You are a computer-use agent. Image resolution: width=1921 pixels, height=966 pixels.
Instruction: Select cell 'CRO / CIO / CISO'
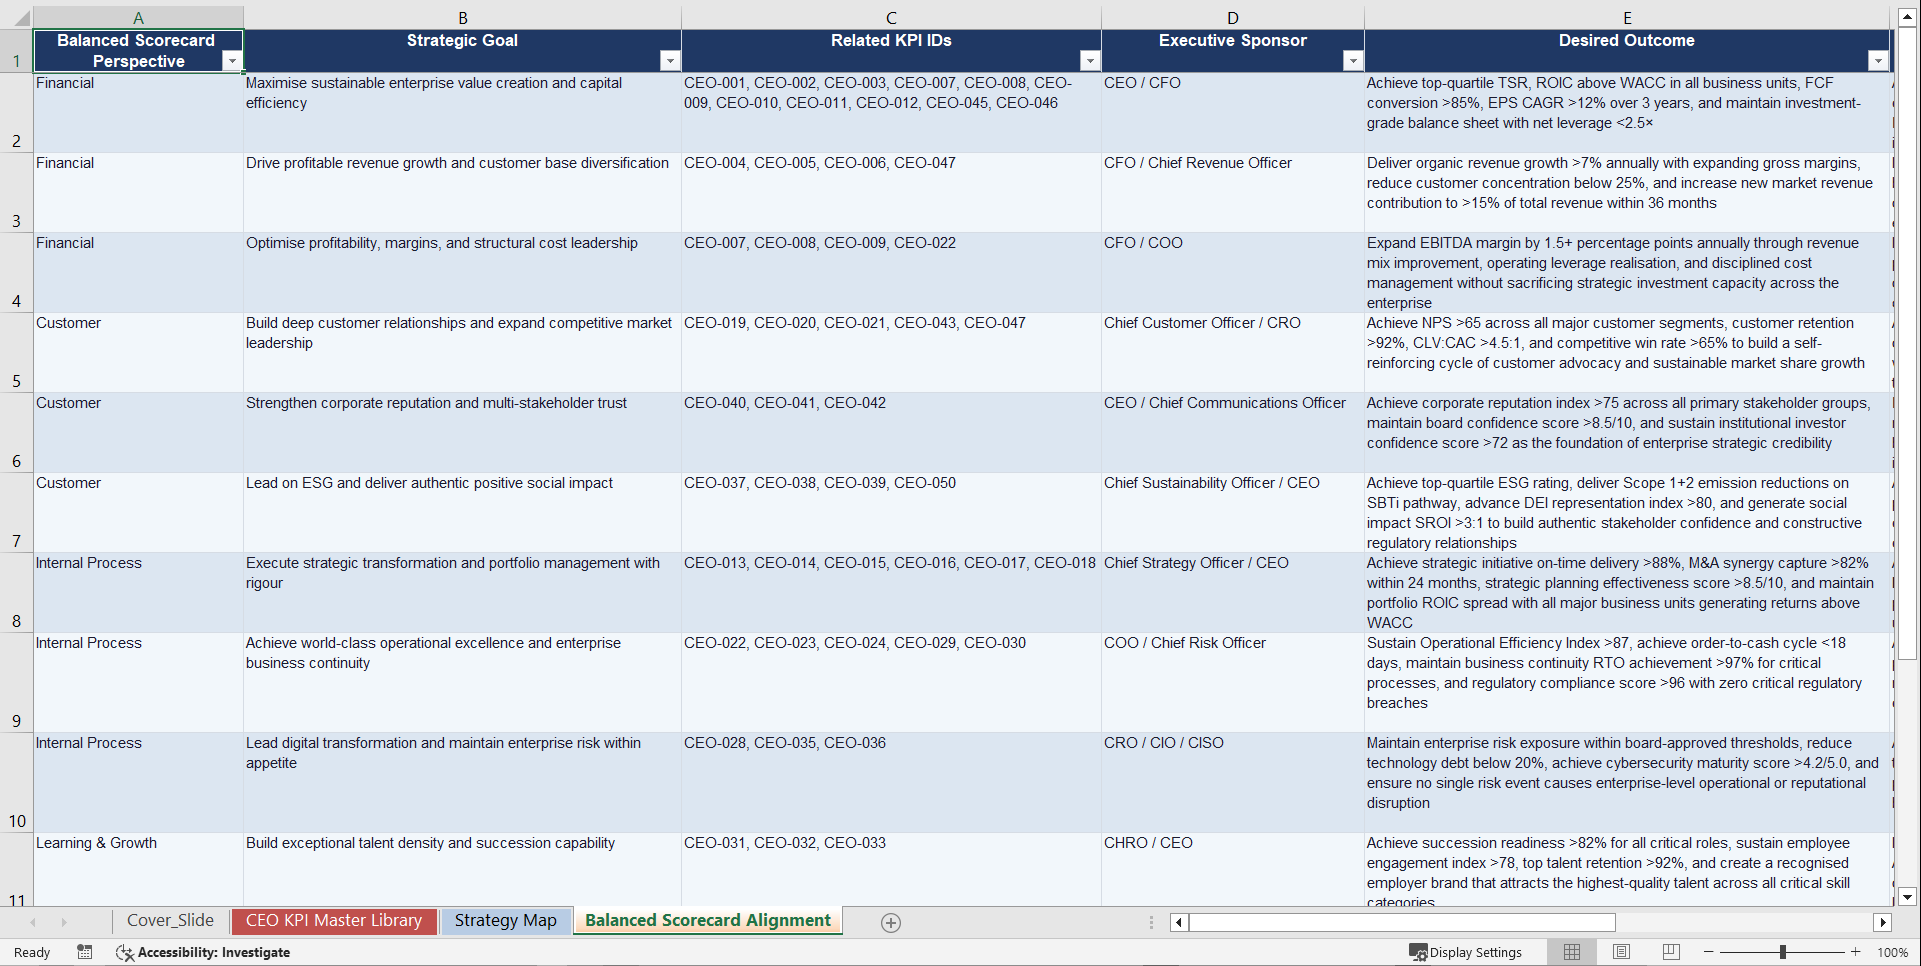pyautogui.click(x=1232, y=782)
